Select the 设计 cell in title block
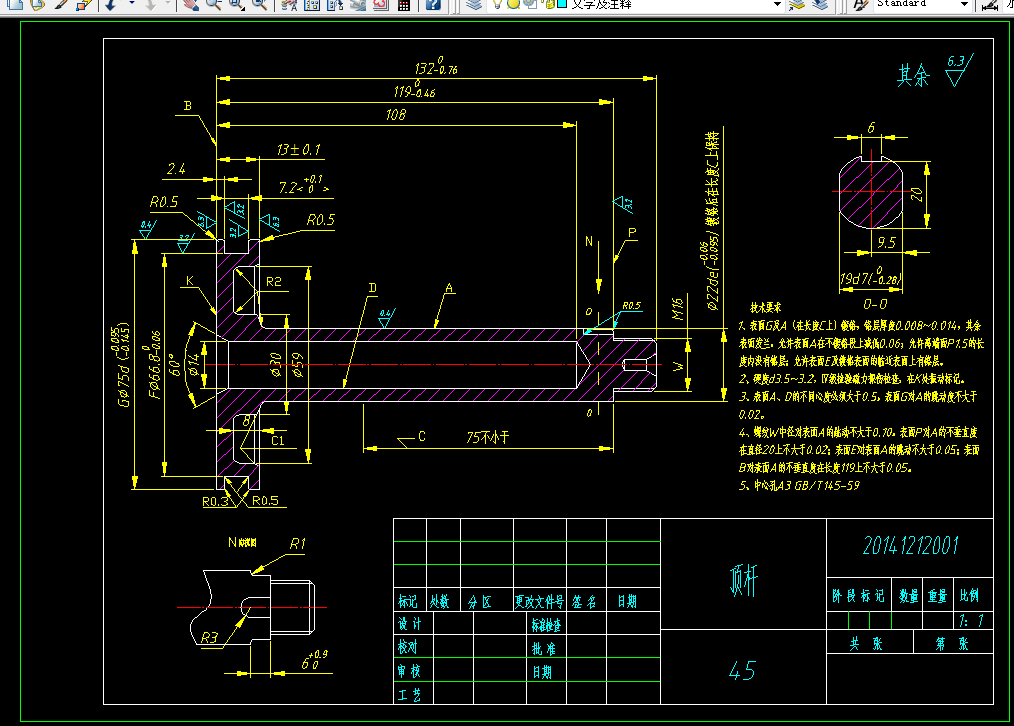Viewport: 1014px width, 726px height. point(409,624)
